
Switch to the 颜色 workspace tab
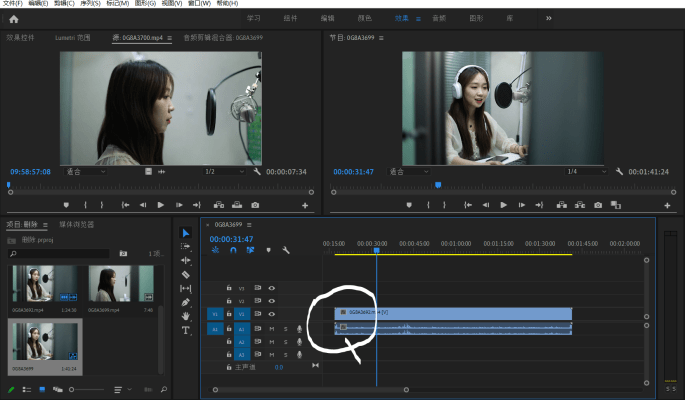pyautogui.click(x=365, y=19)
